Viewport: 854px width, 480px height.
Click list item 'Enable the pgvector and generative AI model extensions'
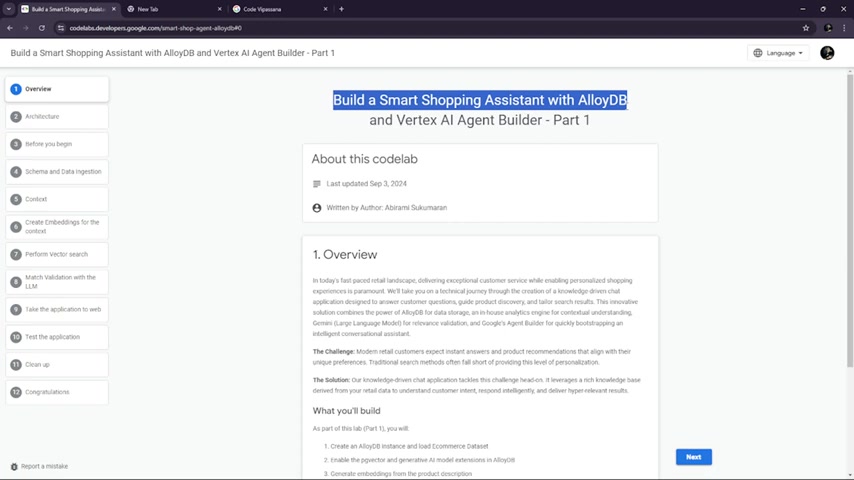point(422,460)
